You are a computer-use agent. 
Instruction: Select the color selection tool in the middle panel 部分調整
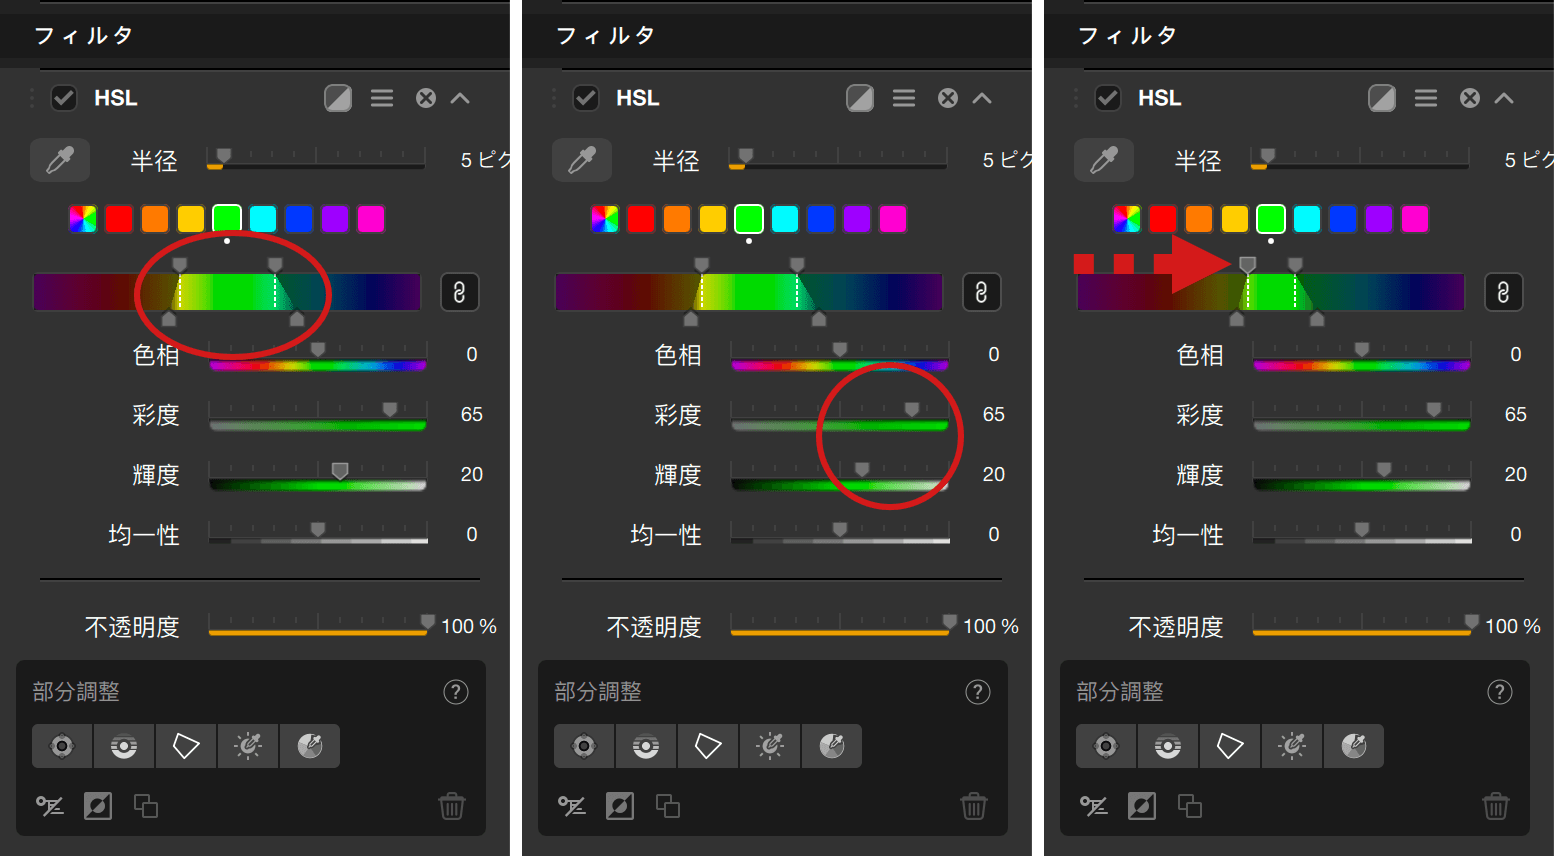832,746
